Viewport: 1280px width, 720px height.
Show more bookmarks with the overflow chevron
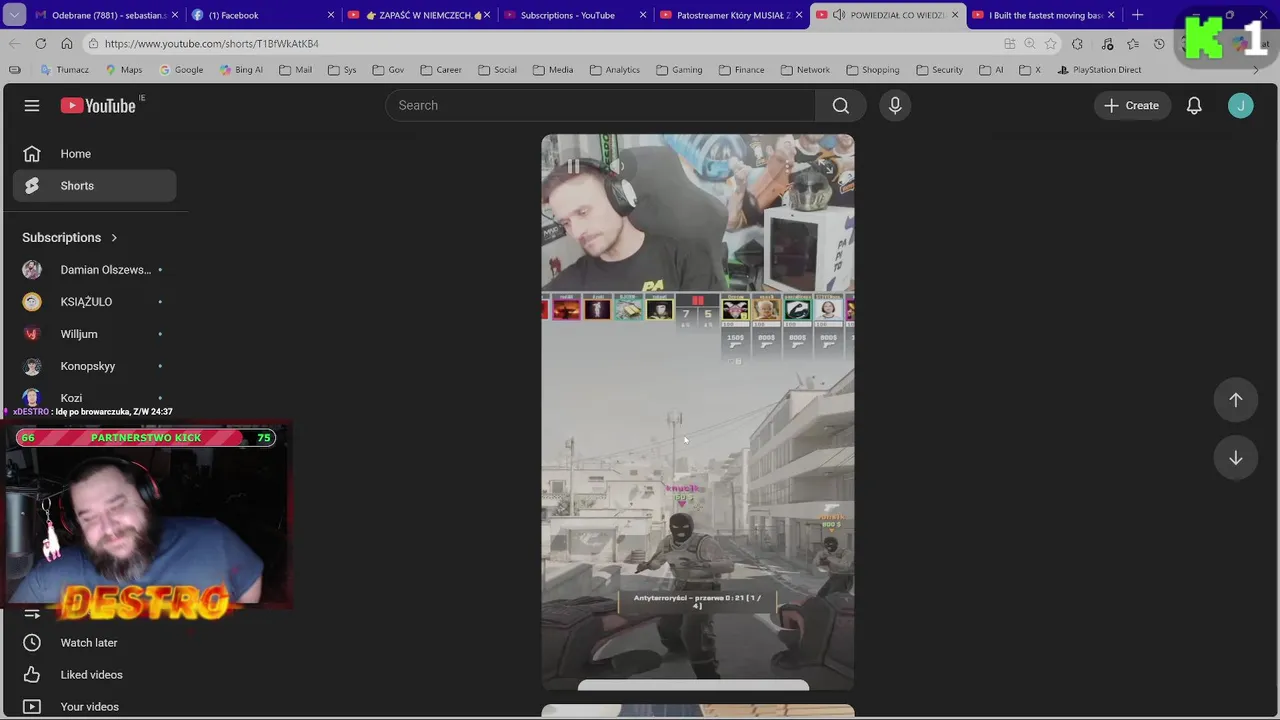1256,70
